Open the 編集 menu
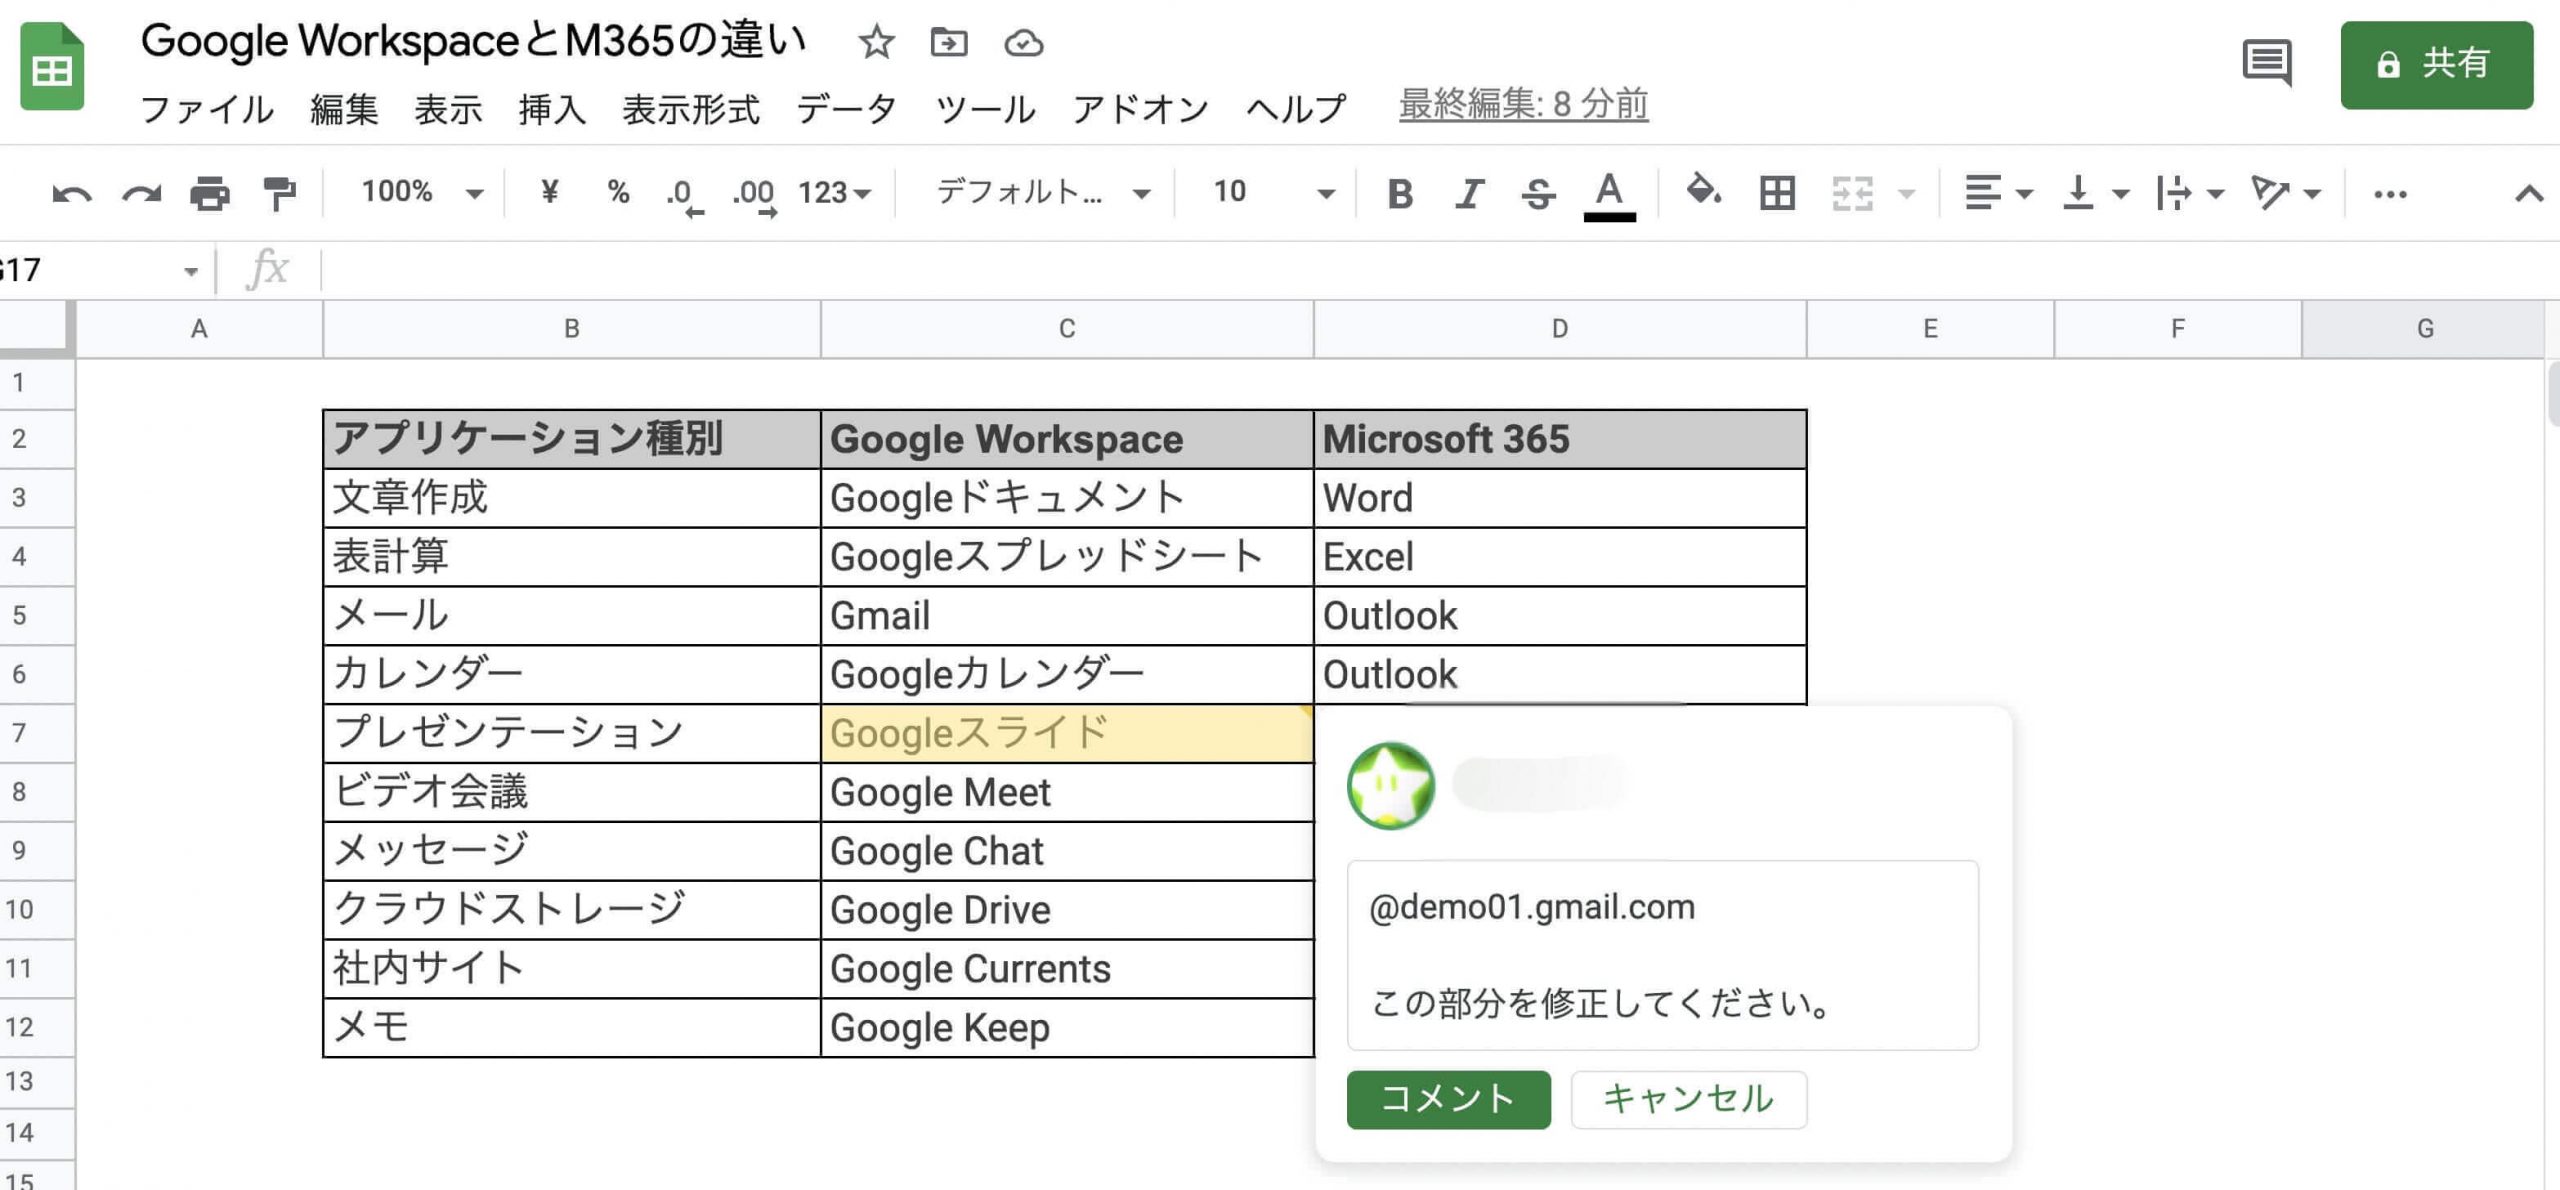Viewport: 2560px width, 1190px height. tap(344, 108)
